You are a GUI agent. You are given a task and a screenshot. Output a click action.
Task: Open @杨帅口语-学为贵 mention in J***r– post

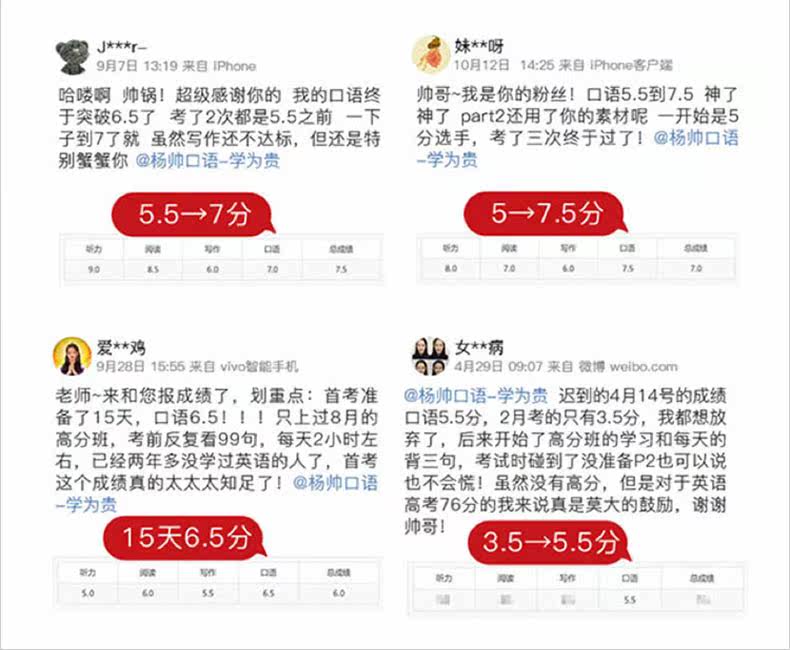[208, 161]
